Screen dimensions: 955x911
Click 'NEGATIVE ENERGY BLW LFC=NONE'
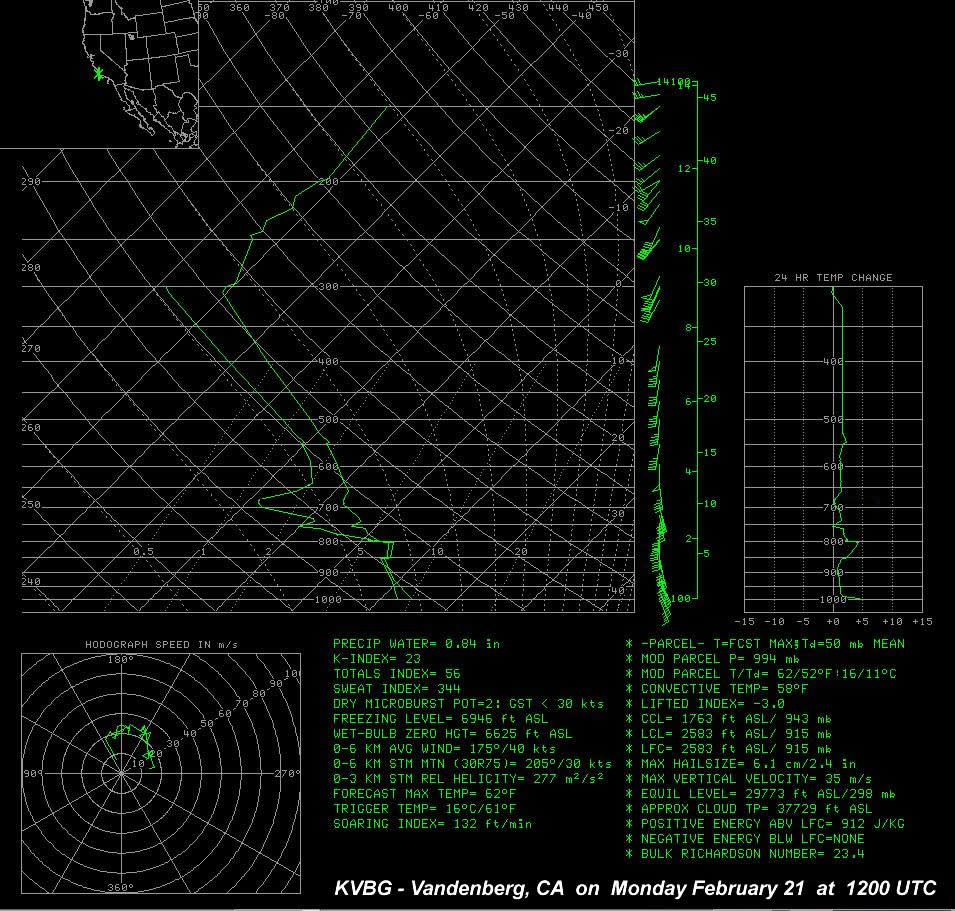(x=745, y=839)
